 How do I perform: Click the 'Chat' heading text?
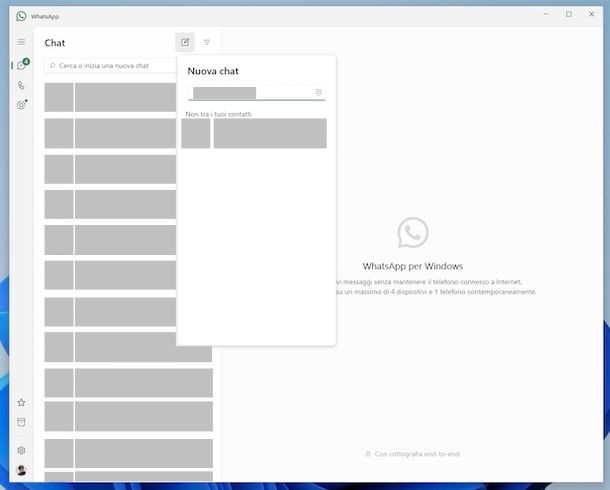click(x=54, y=43)
